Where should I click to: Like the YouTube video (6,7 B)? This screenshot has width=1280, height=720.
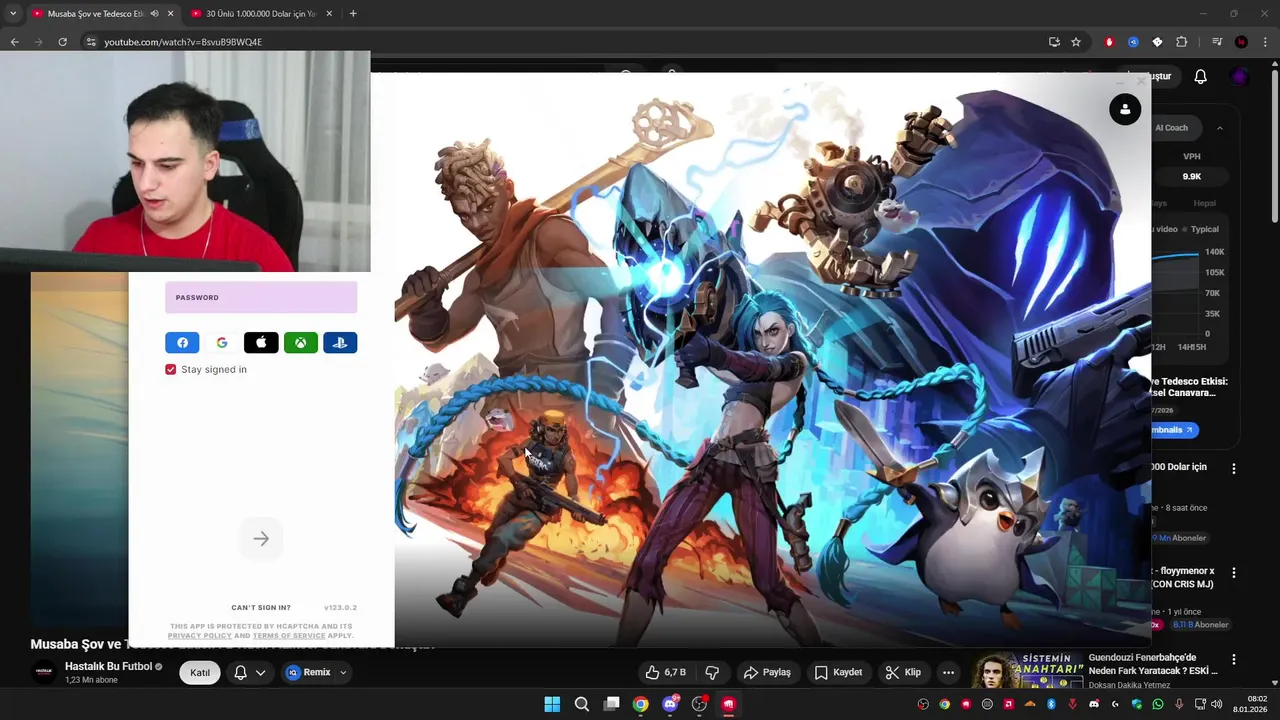pyautogui.click(x=666, y=672)
